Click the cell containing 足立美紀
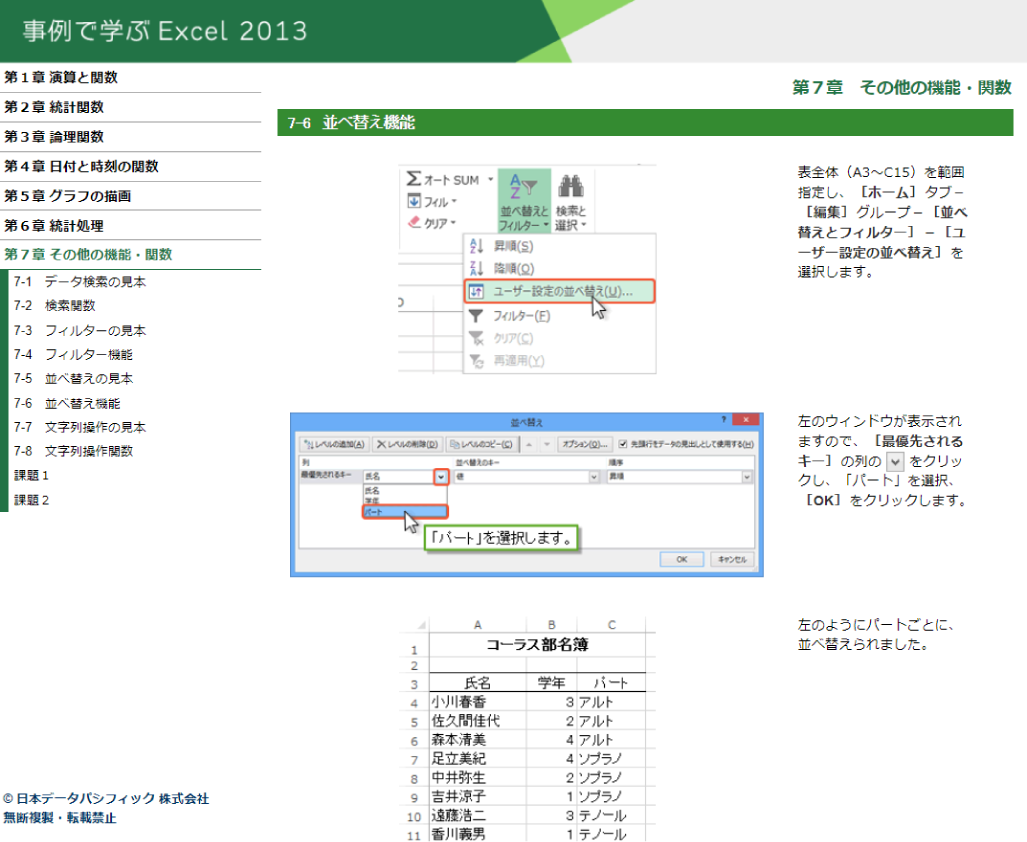Viewport: 1027px width, 842px height. (477, 759)
